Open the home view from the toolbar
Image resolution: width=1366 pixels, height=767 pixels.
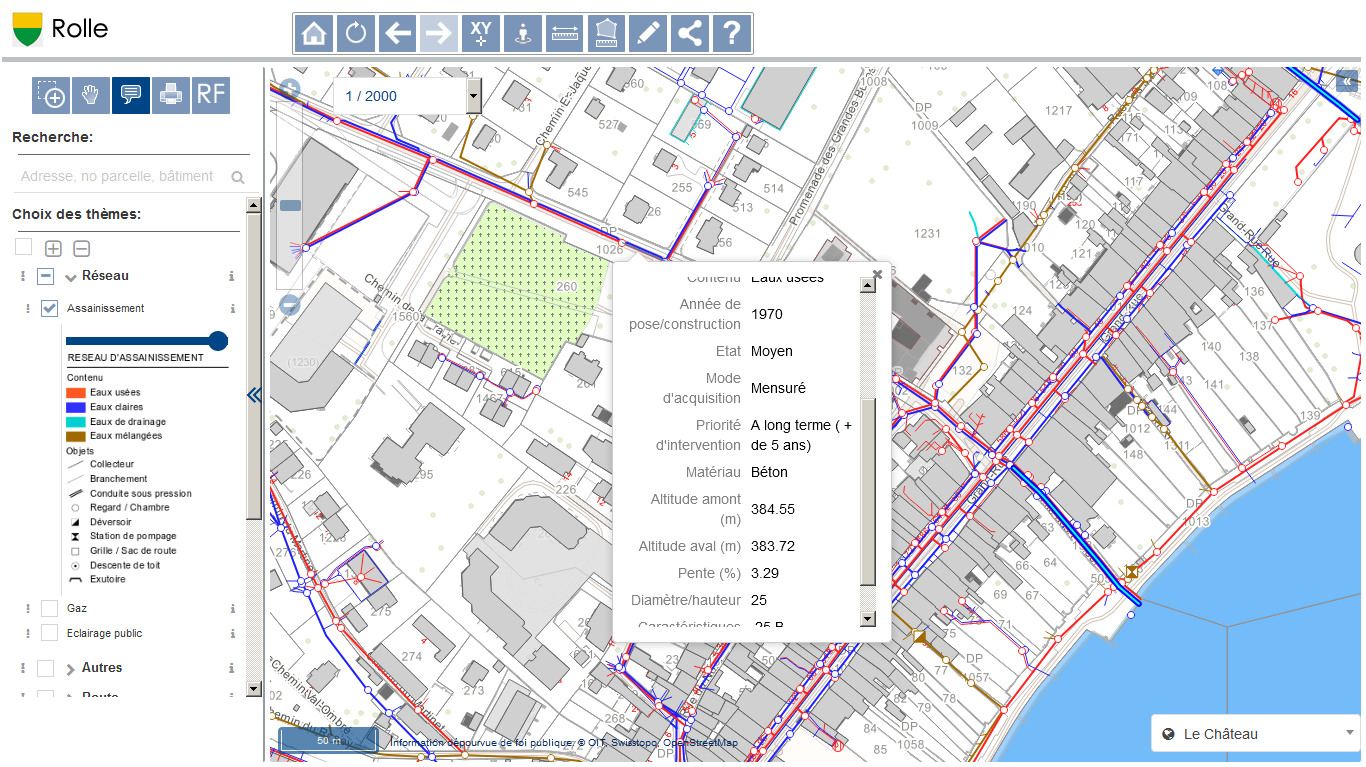coord(313,33)
